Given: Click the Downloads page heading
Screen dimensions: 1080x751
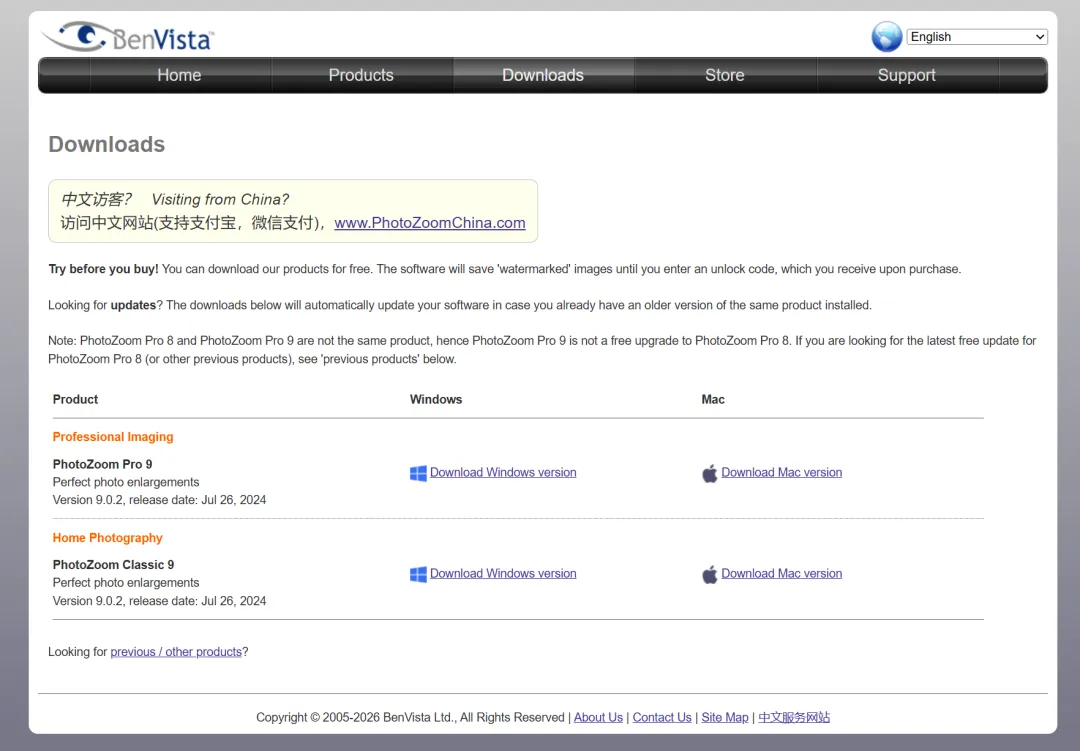Looking at the screenshot, I should coord(107,144).
